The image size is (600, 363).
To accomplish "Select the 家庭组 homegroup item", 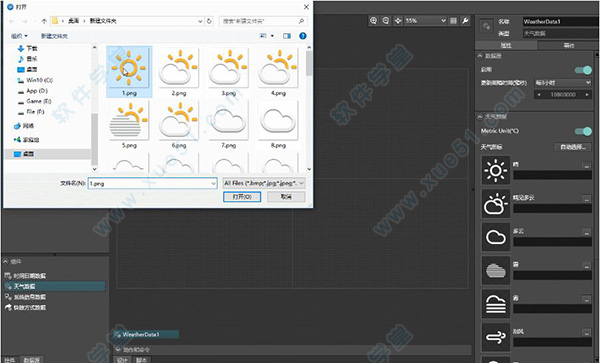I will [x=26, y=140].
